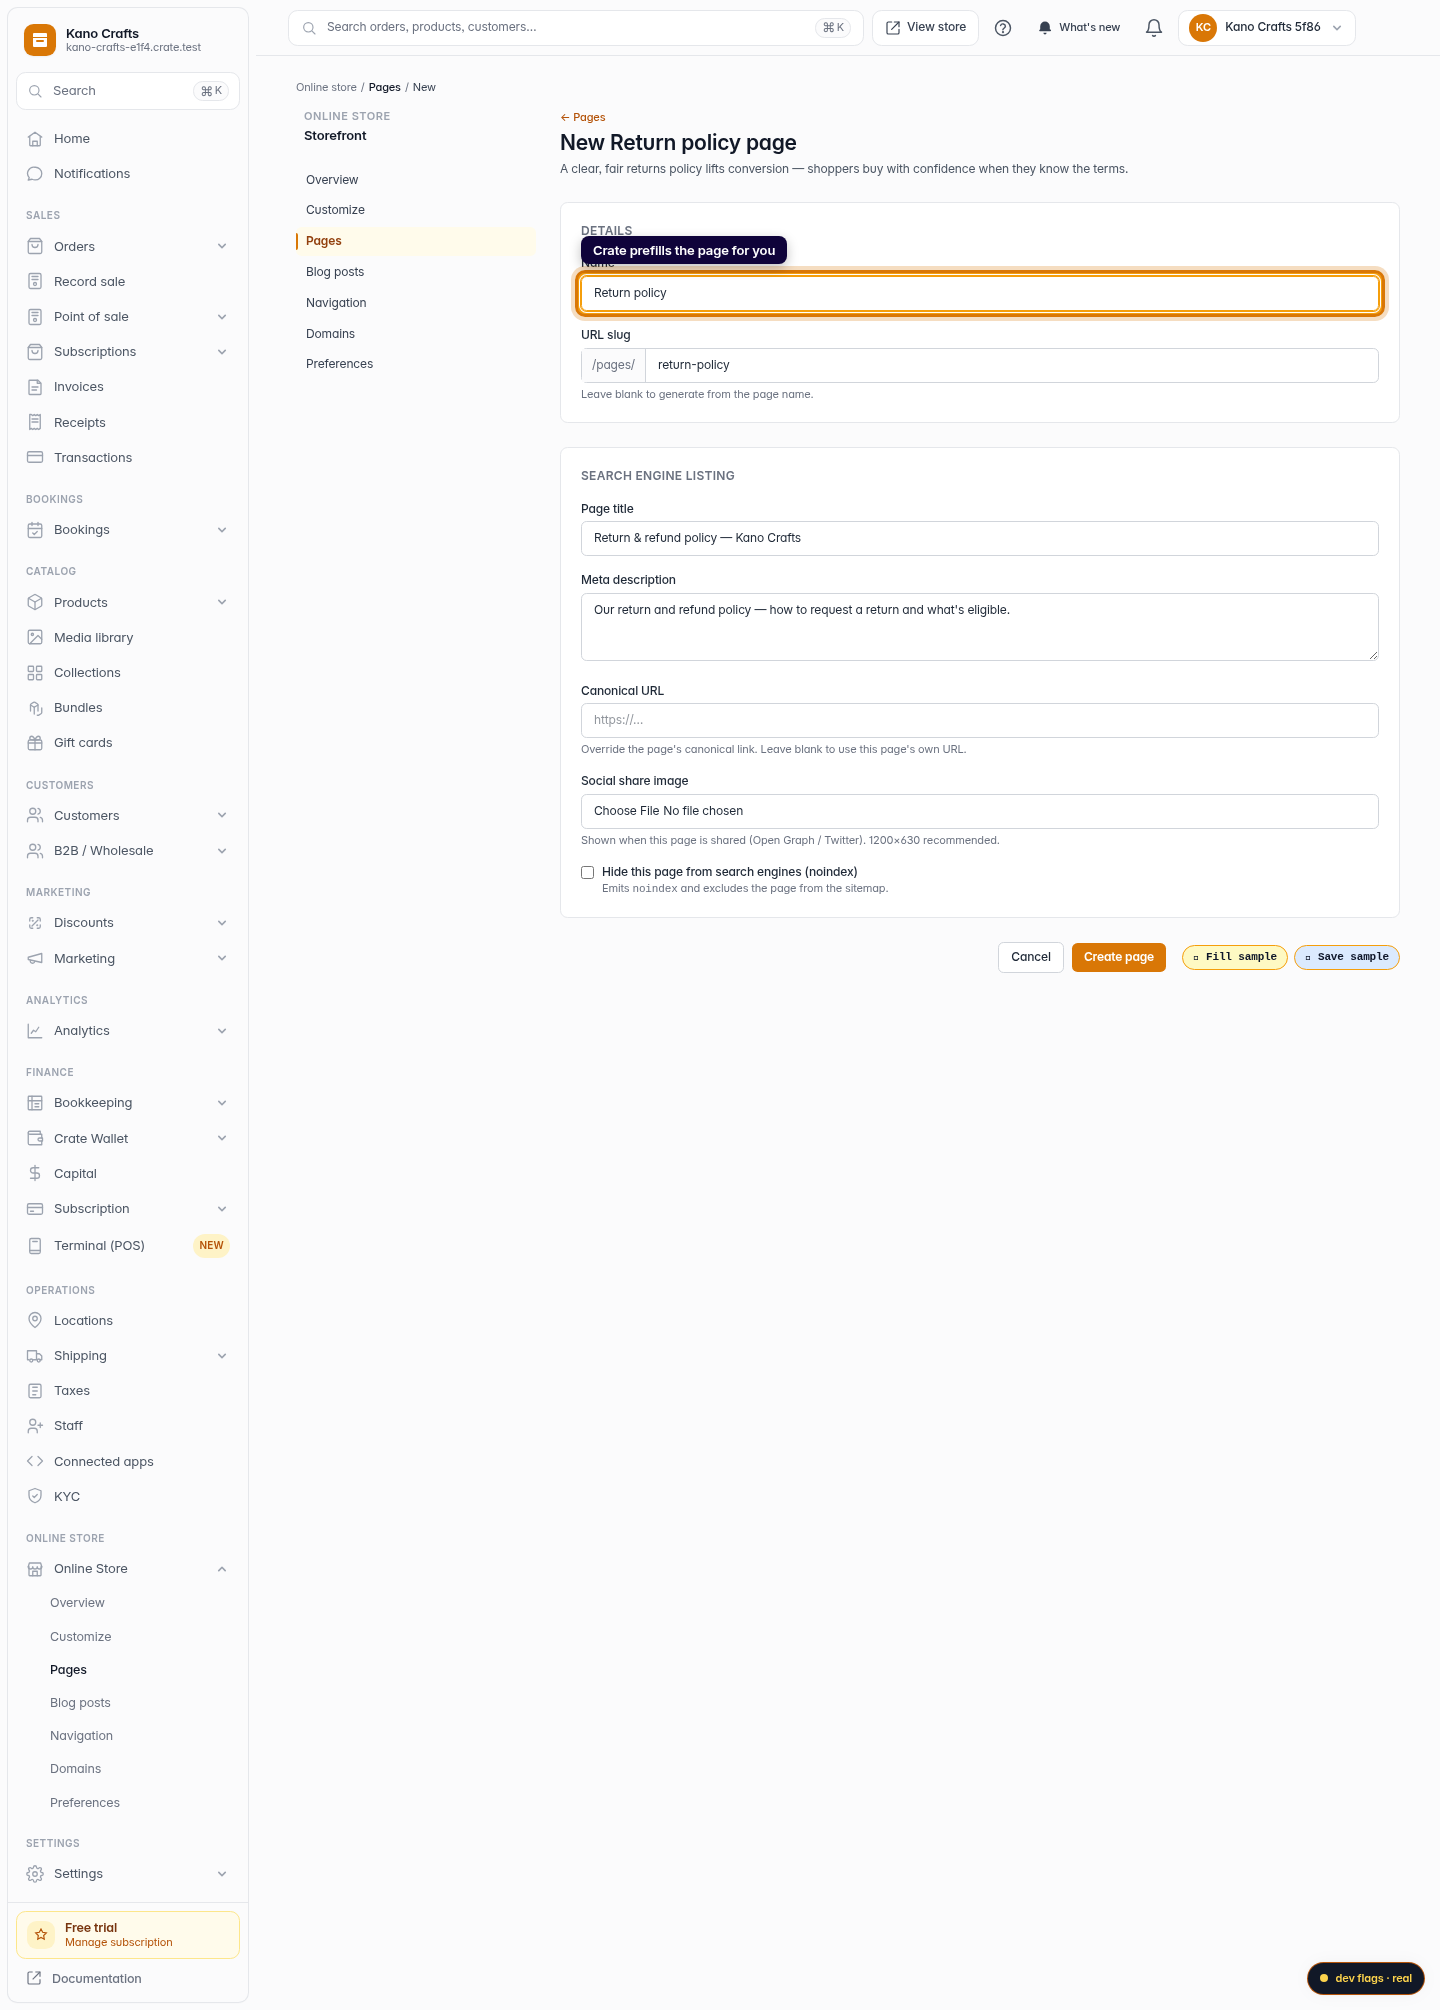This screenshot has height=2010, width=1440.
Task: Click the Documentation external link icon
Action: point(34,1978)
